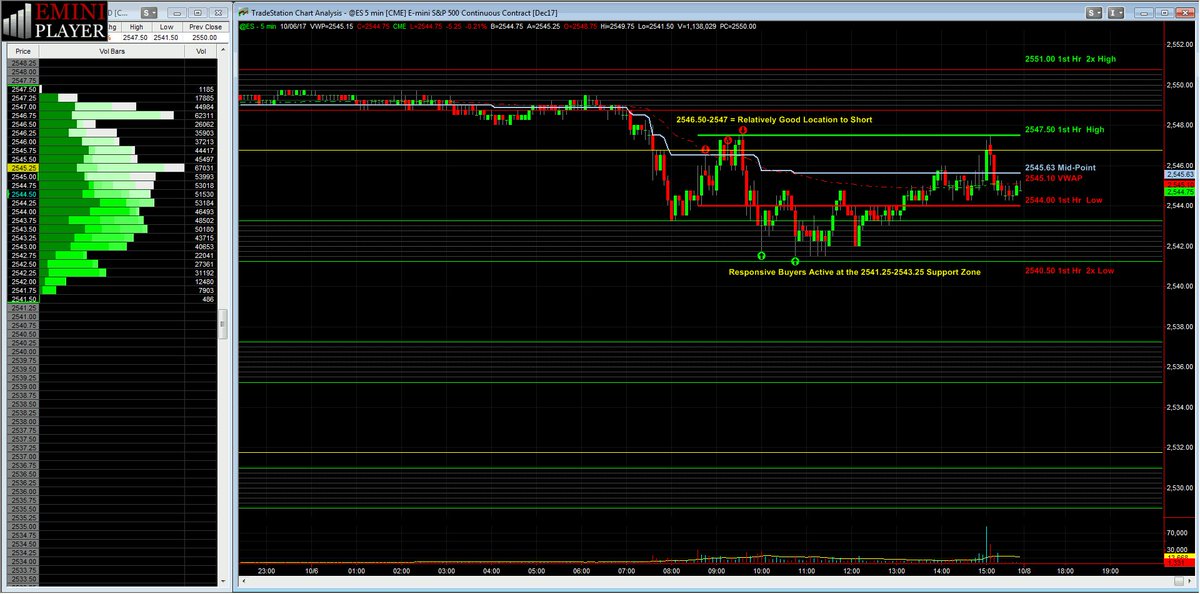Open the Symbol (S) dropdown on the chart toolbar
Screen dimensions: 1200x594
coord(1093,12)
